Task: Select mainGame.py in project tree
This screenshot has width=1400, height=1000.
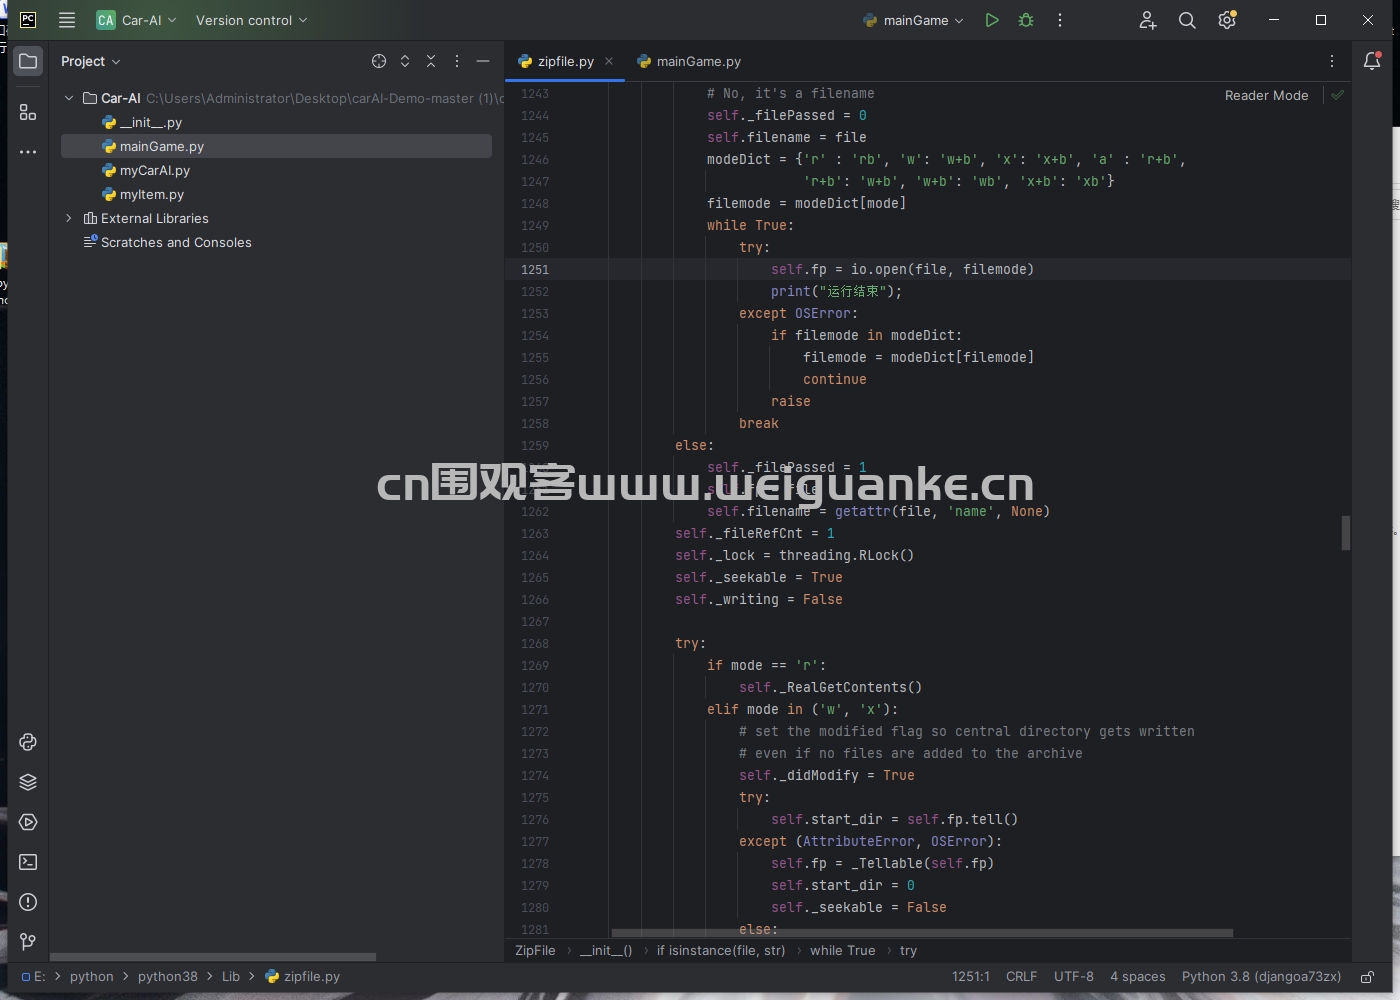Action: (x=276, y=146)
